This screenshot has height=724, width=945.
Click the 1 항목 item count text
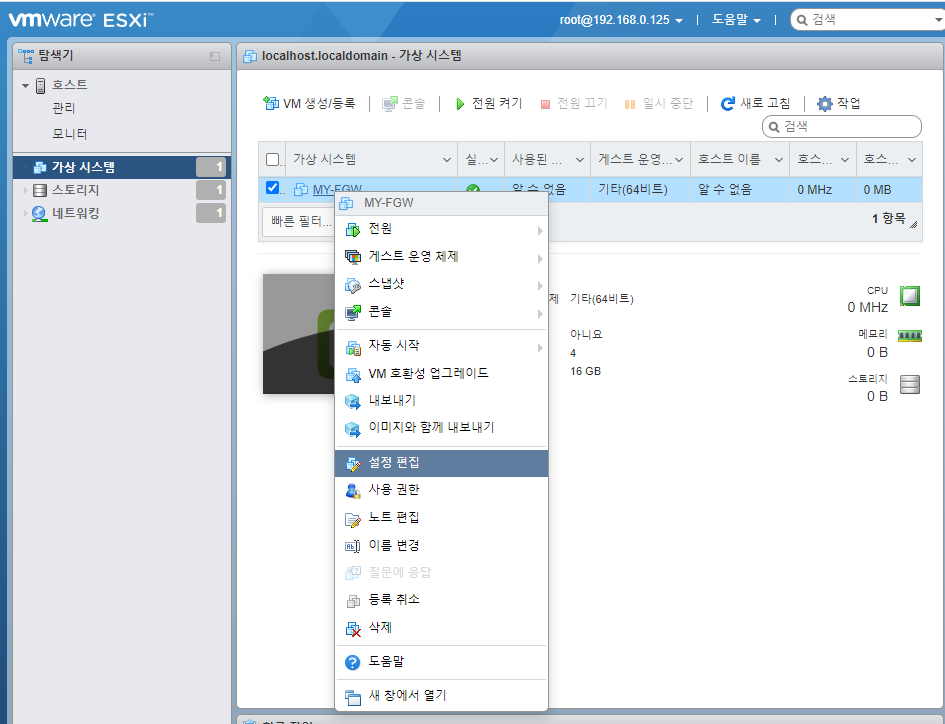[888, 219]
